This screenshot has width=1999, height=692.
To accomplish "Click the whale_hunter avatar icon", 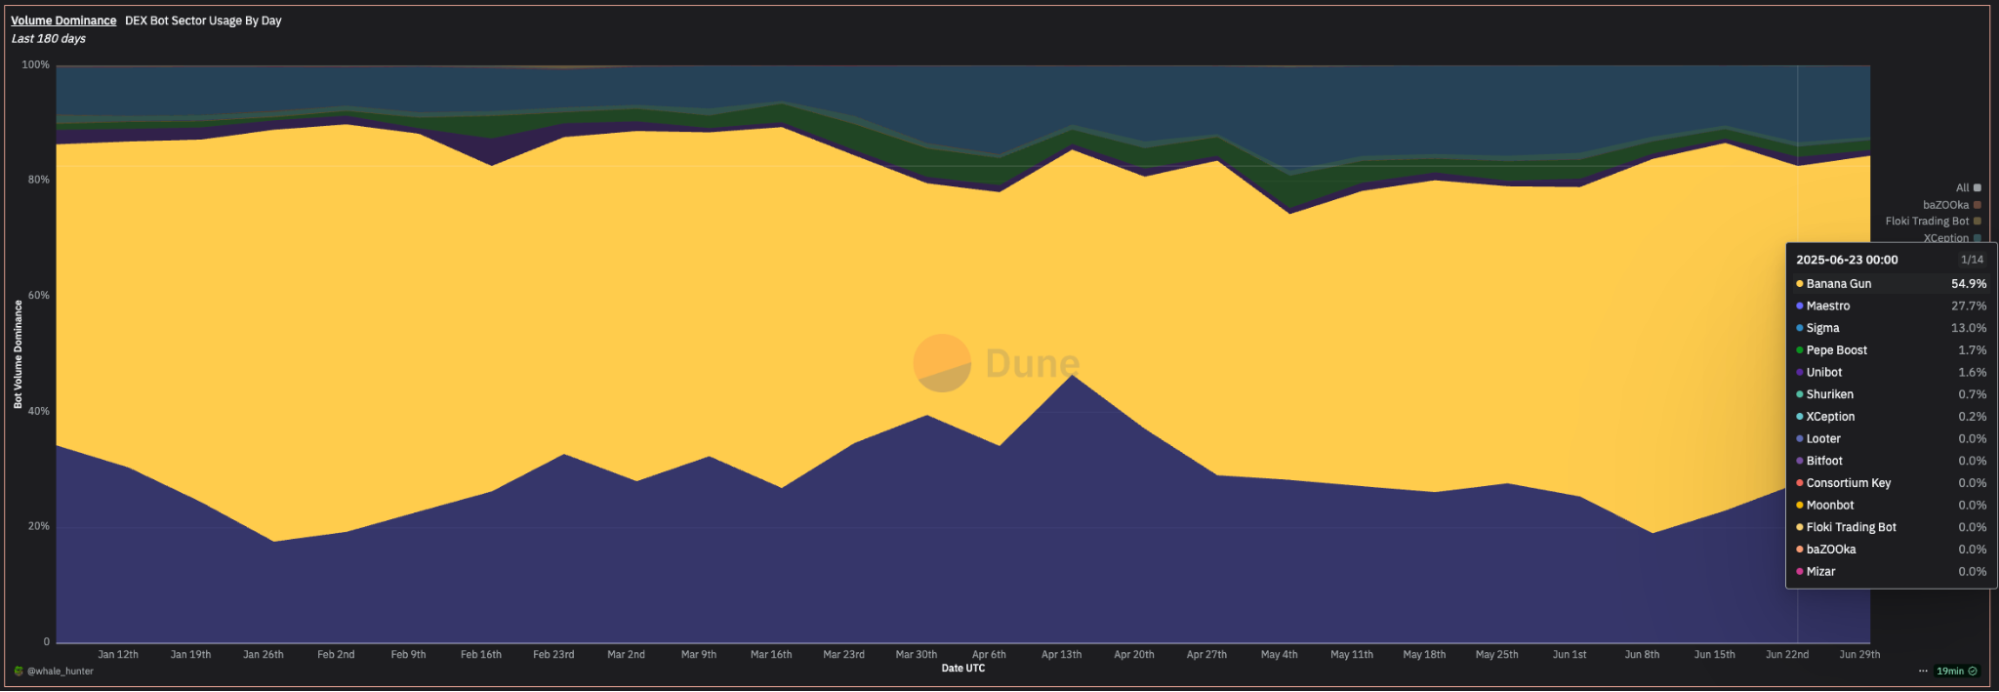I will coord(18,671).
